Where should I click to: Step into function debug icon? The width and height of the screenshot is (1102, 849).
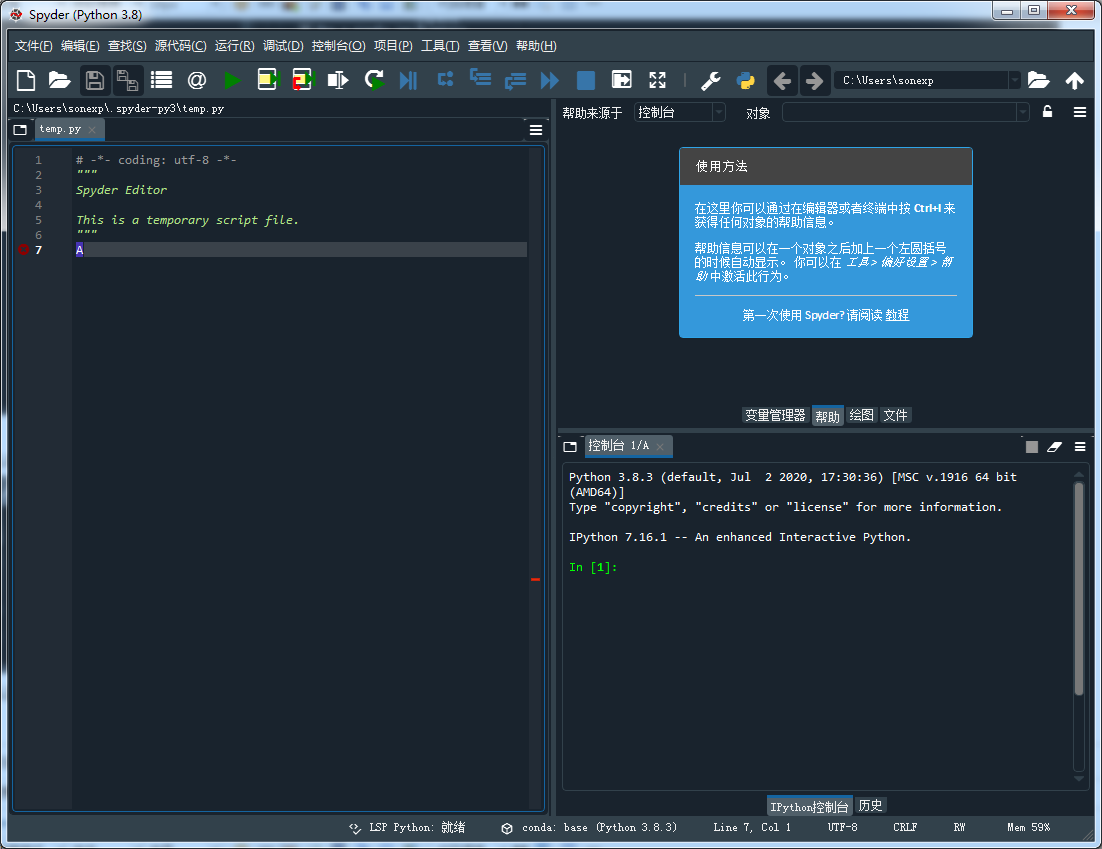point(481,77)
